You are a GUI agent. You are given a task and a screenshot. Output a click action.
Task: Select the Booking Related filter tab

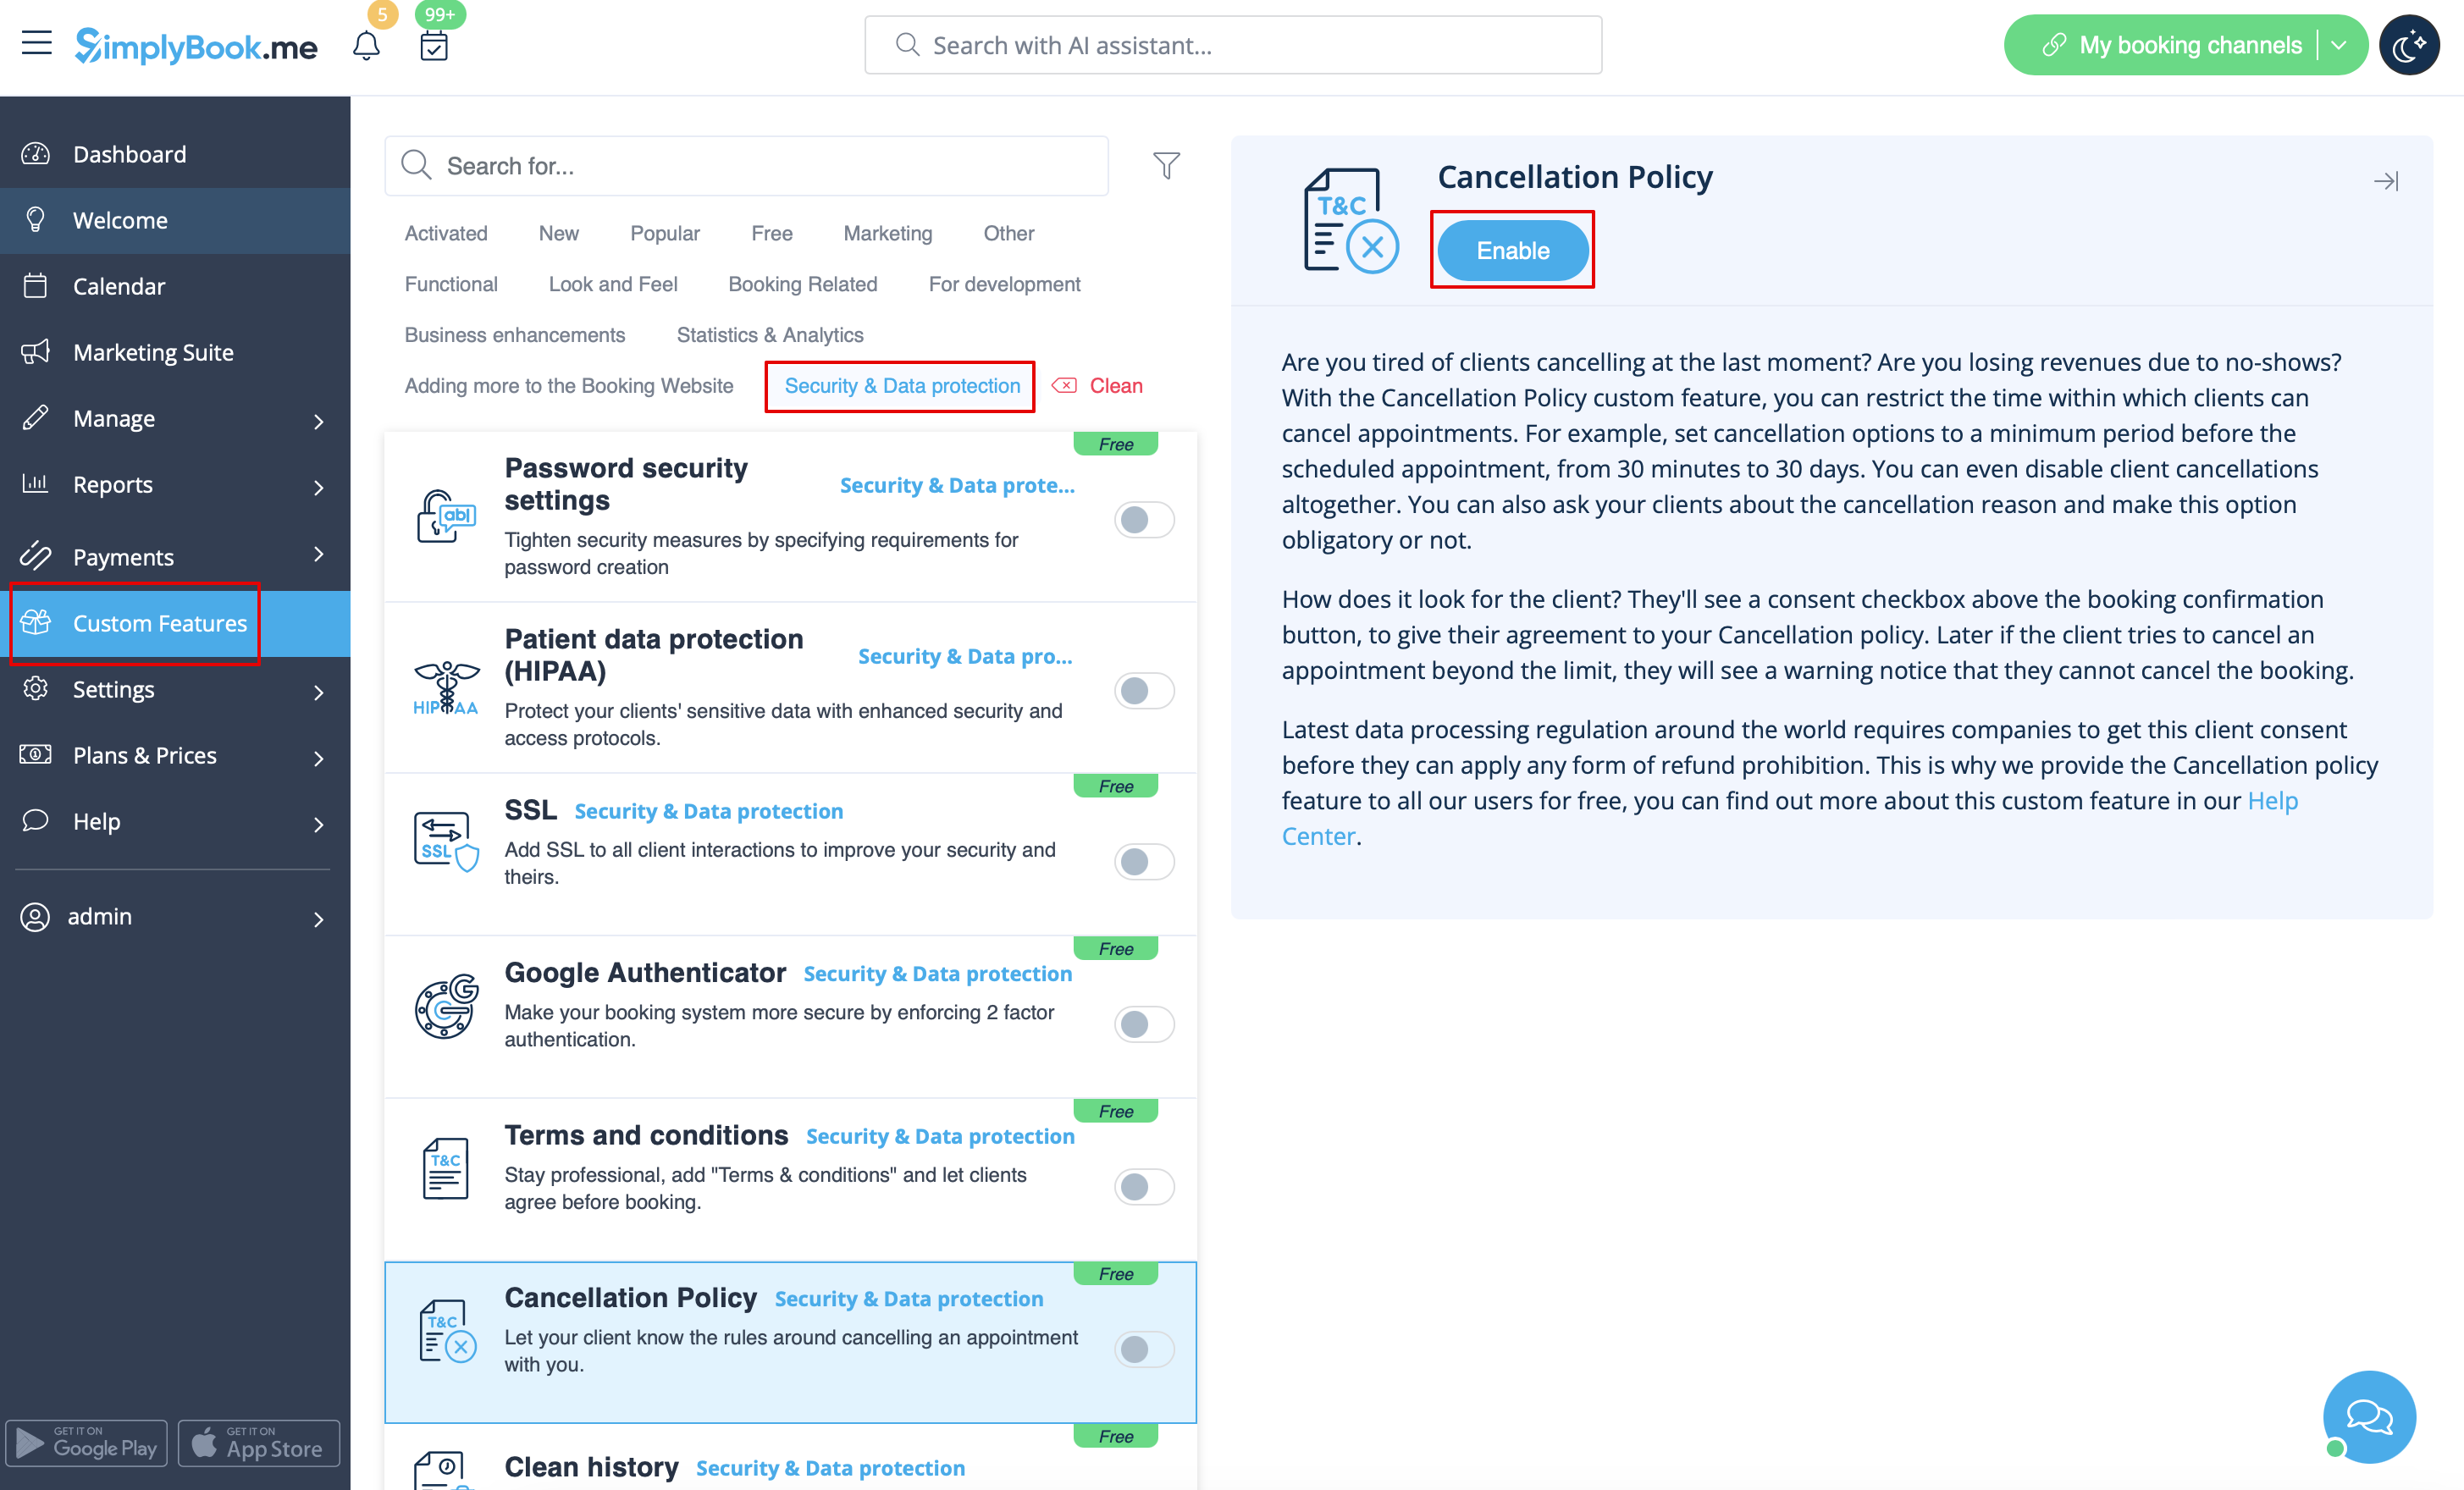point(803,284)
